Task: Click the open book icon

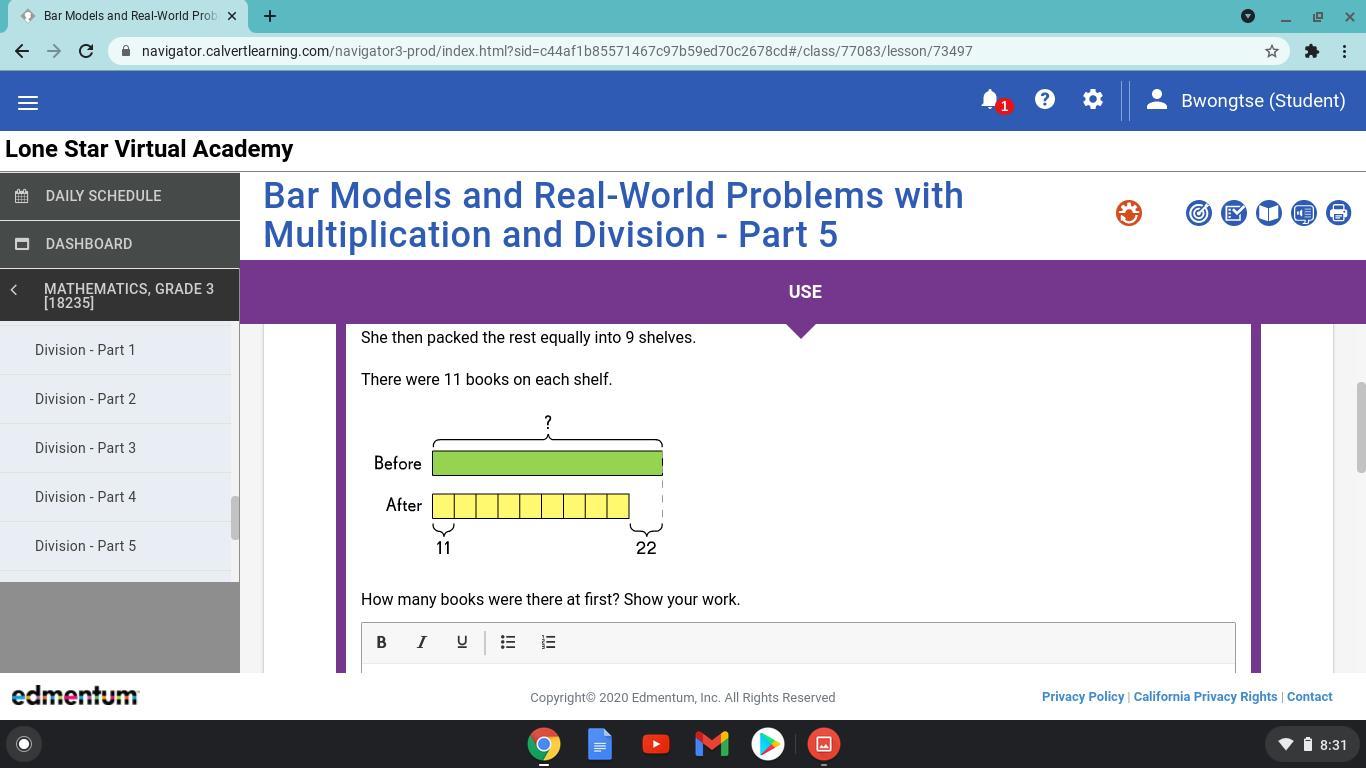Action: point(1268,213)
